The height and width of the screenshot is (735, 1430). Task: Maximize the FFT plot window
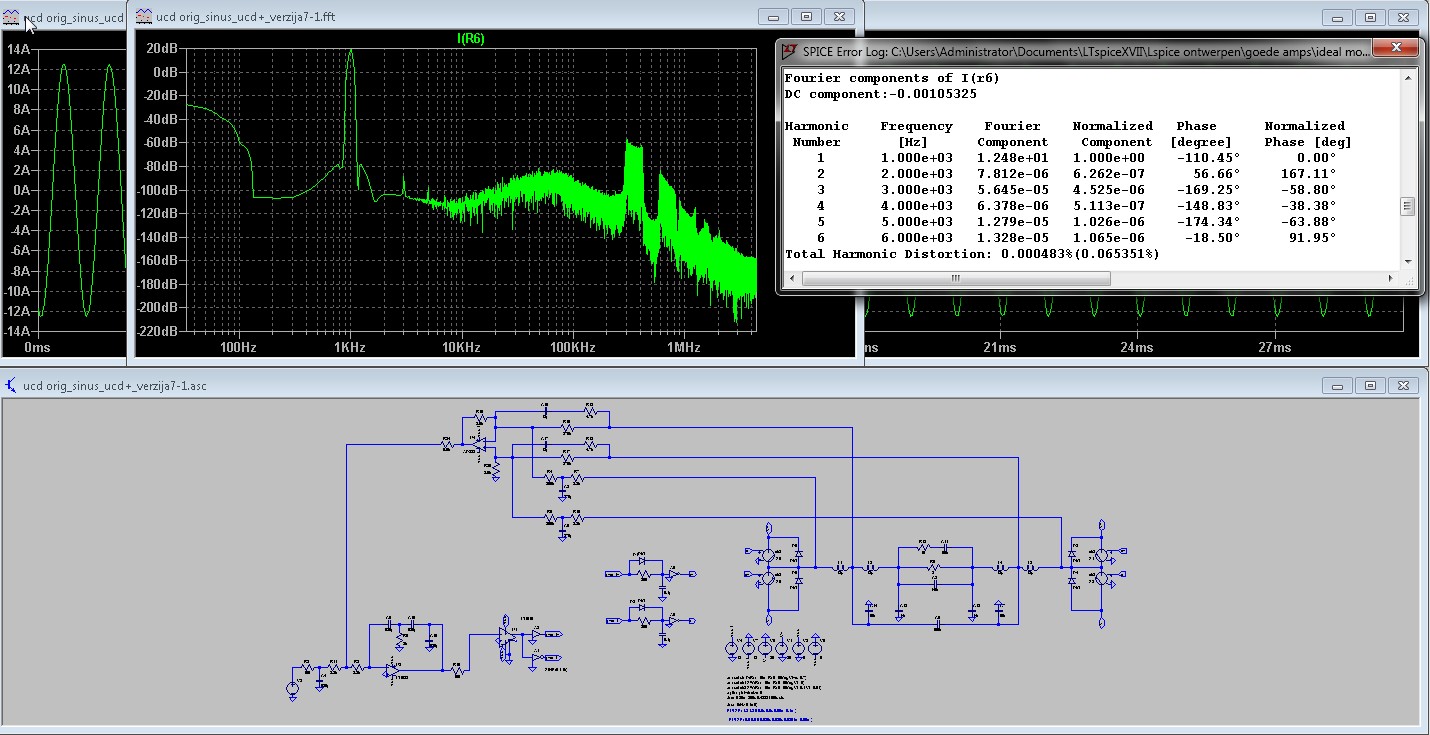(x=807, y=16)
